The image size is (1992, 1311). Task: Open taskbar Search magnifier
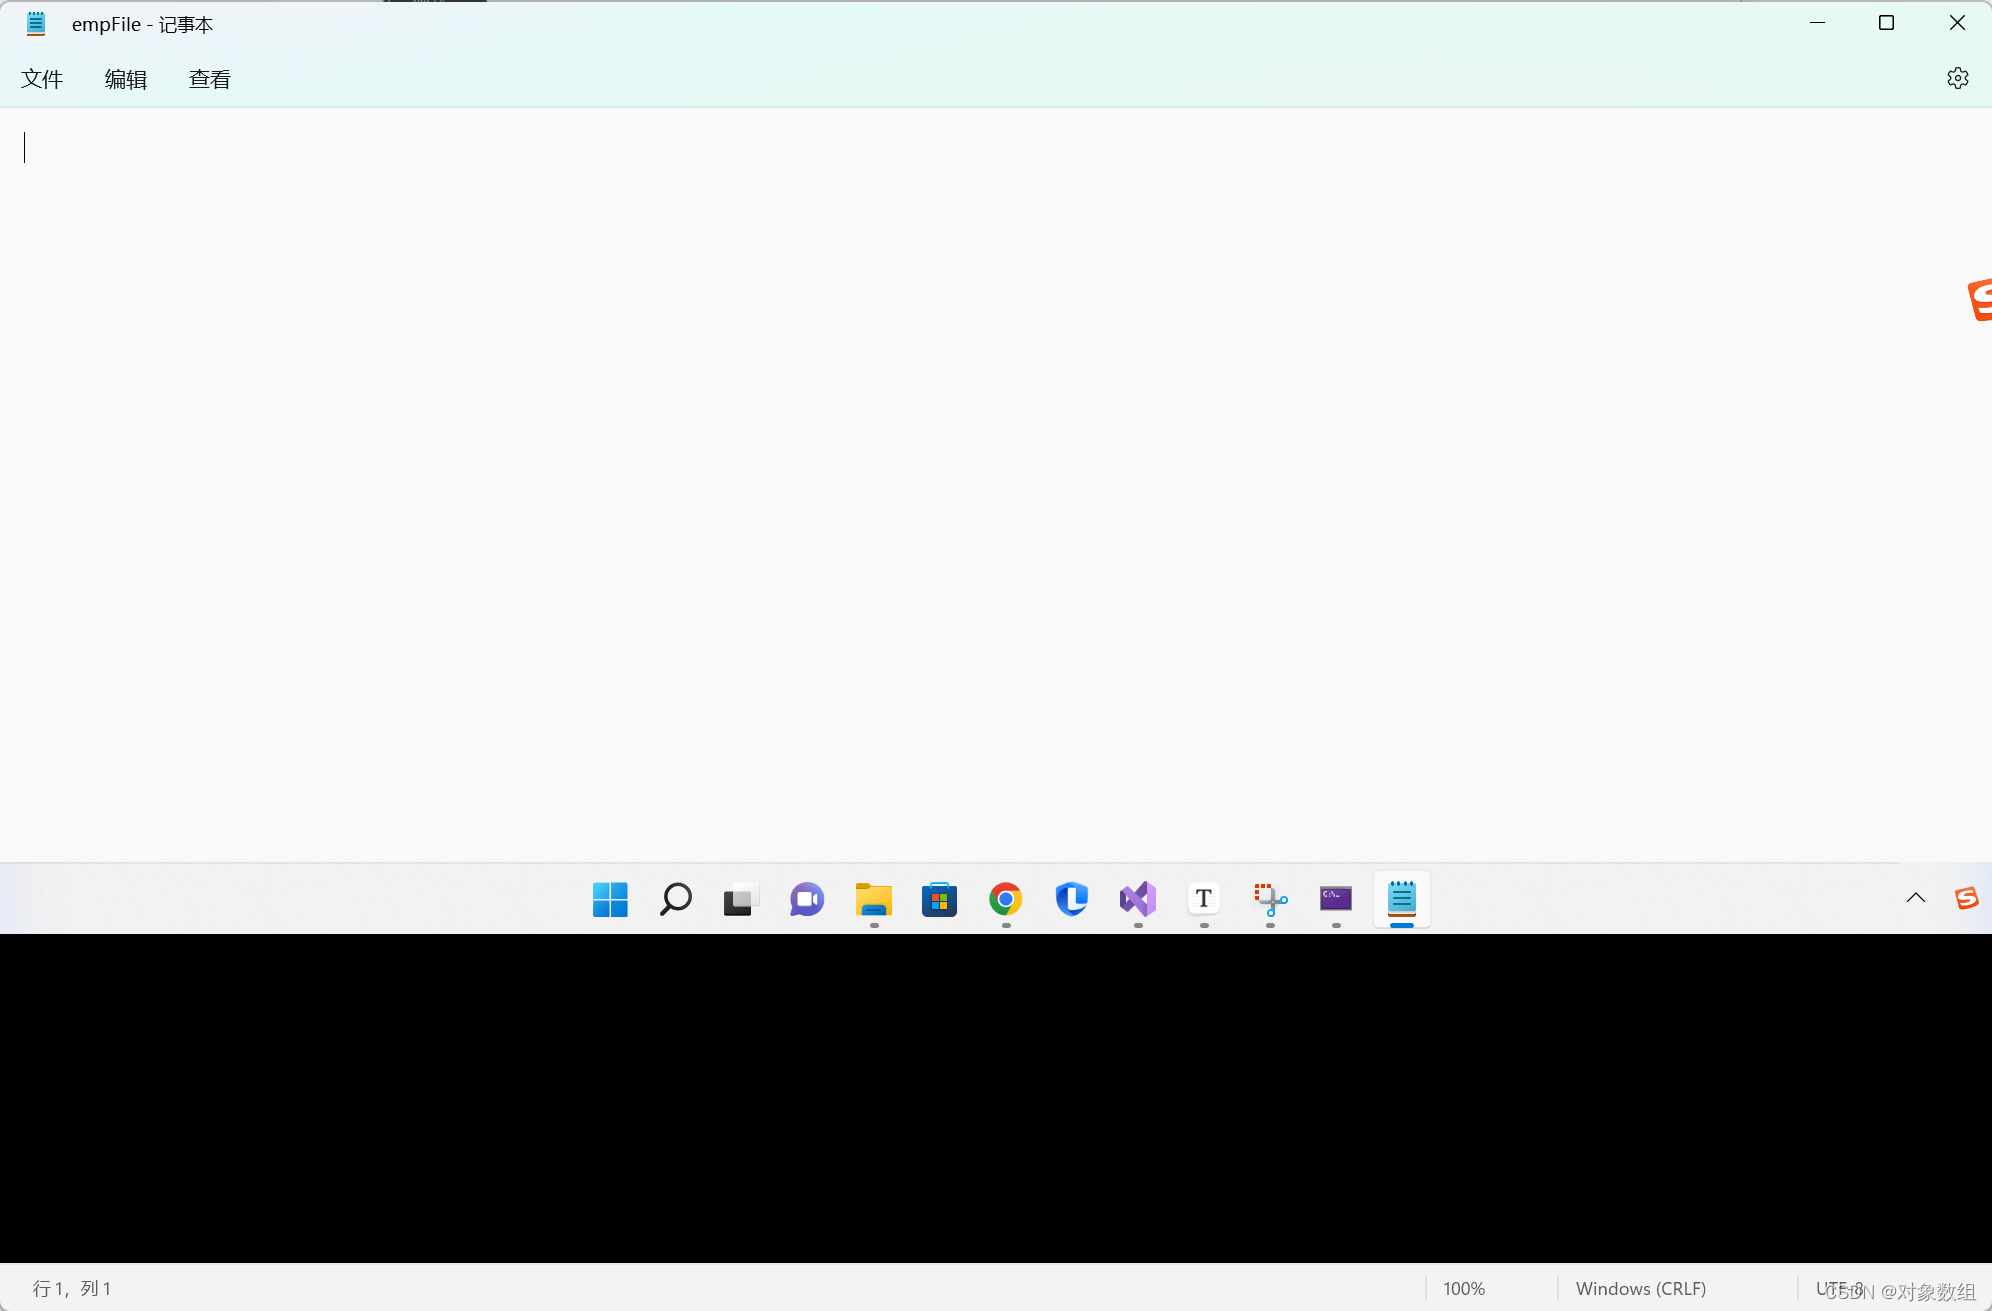pyautogui.click(x=676, y=899)
